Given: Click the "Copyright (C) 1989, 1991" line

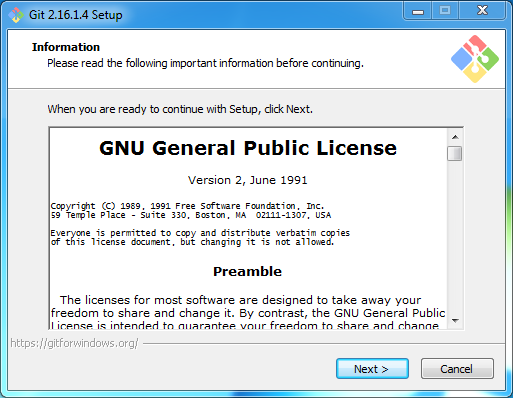Looking at the screenshot, I should pos(187,206).
